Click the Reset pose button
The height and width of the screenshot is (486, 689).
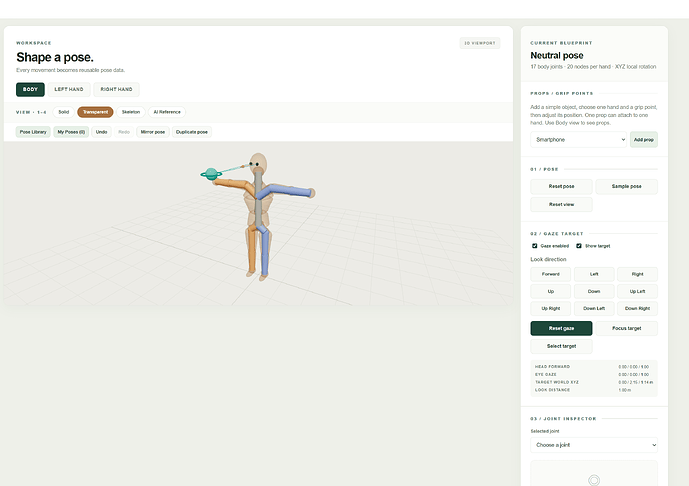(x=561, y=186)
